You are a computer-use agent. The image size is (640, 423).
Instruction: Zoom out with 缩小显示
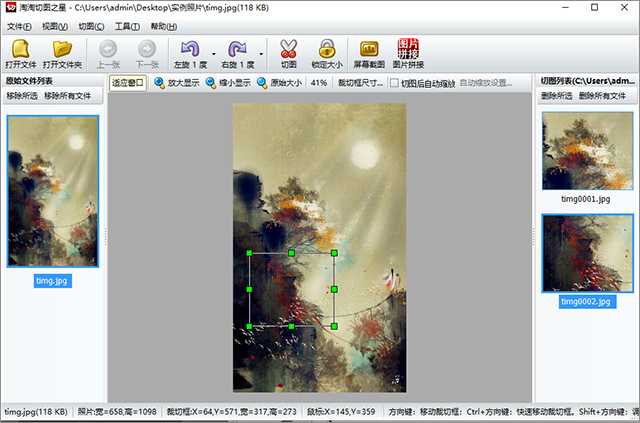coord(228,83)
